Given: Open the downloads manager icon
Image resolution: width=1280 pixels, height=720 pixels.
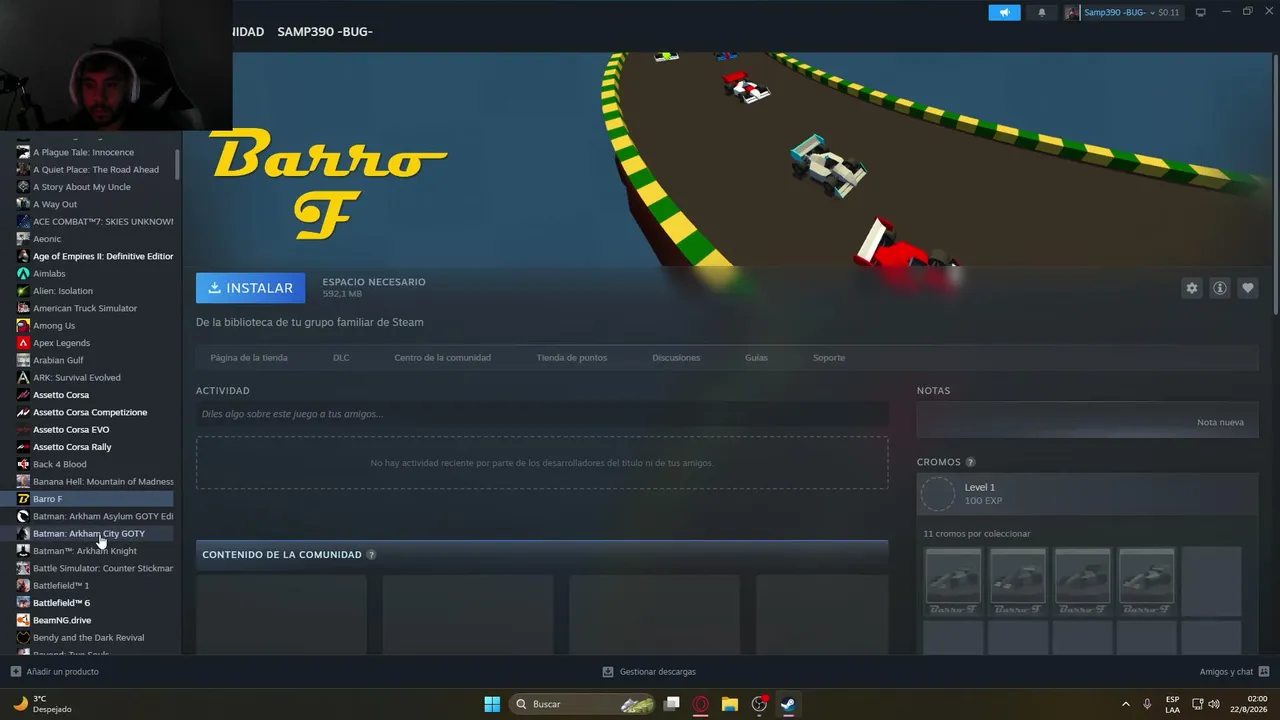Looking at the screenshot, I should [608, 672].
